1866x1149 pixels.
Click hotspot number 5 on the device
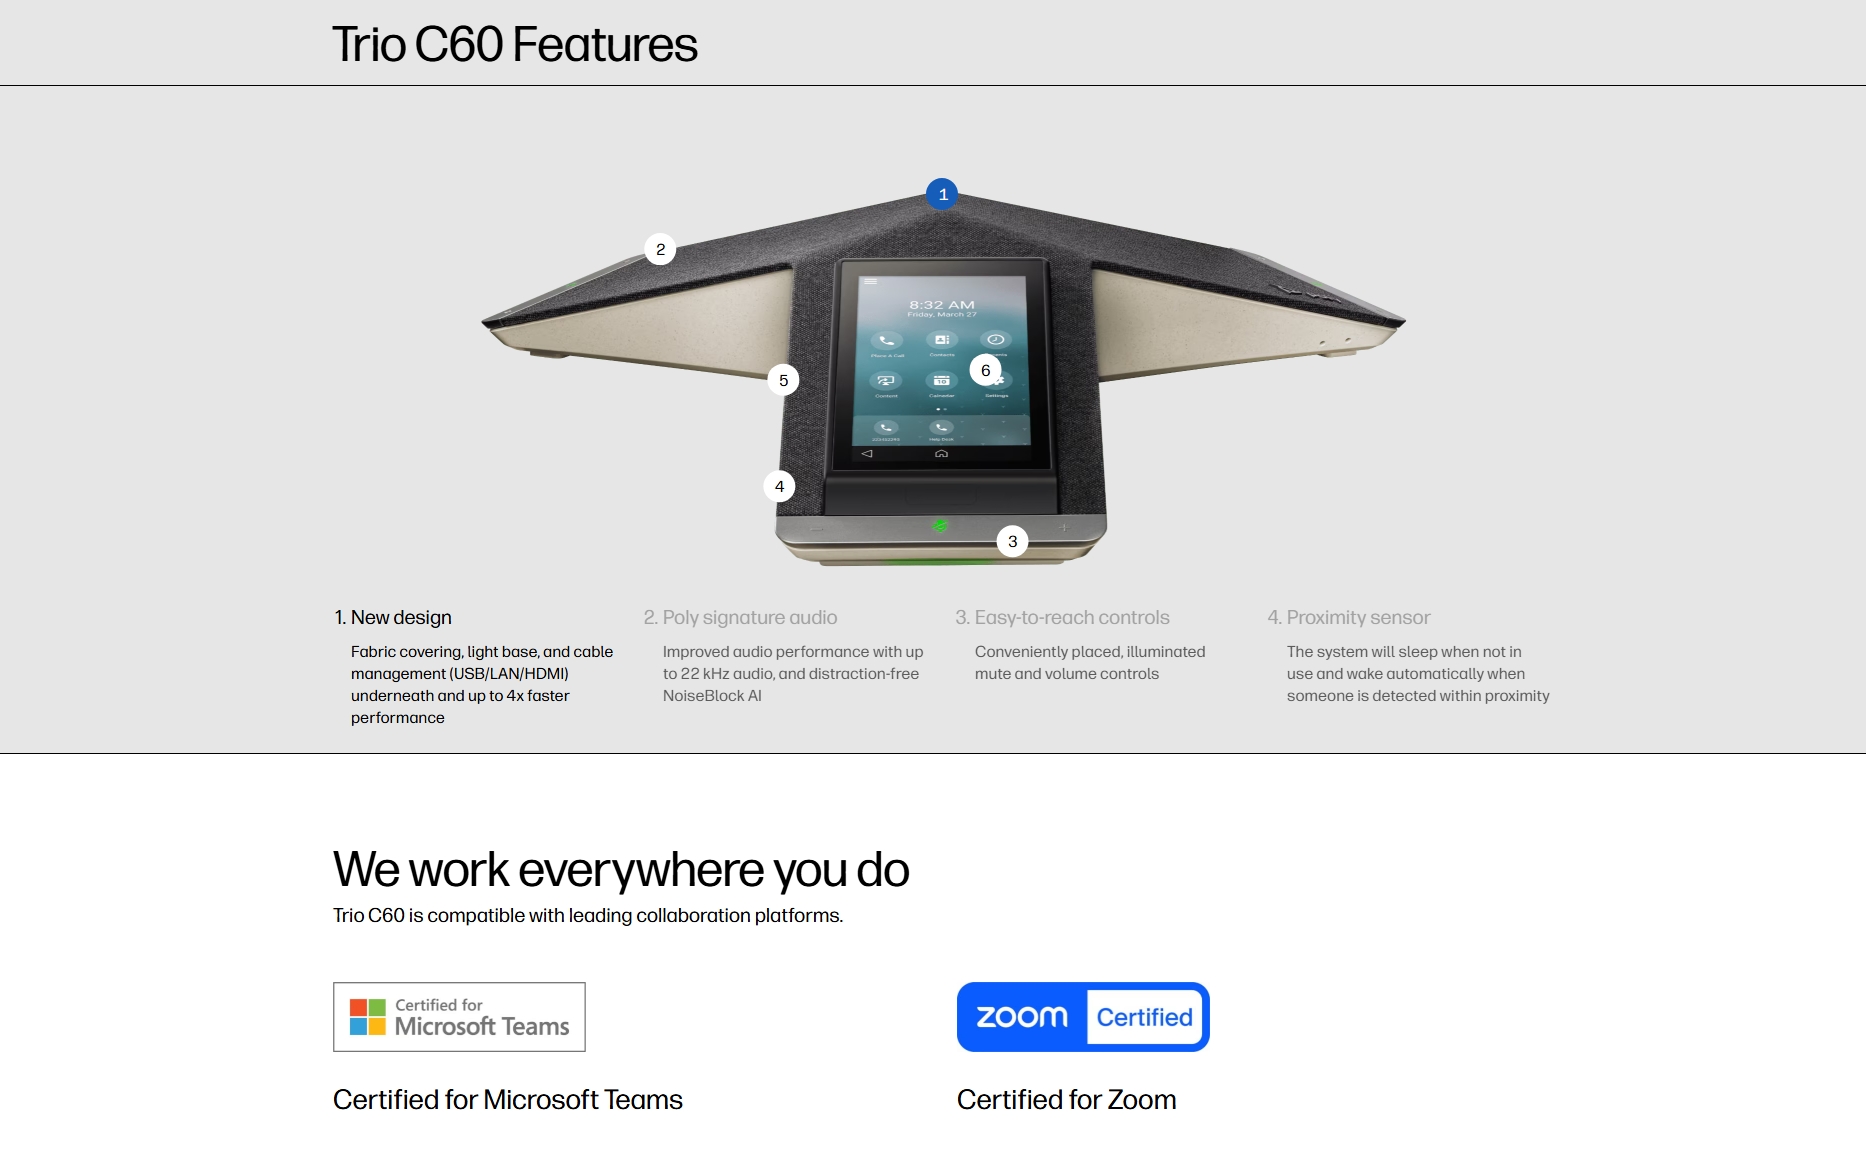(x=783, y=380)
